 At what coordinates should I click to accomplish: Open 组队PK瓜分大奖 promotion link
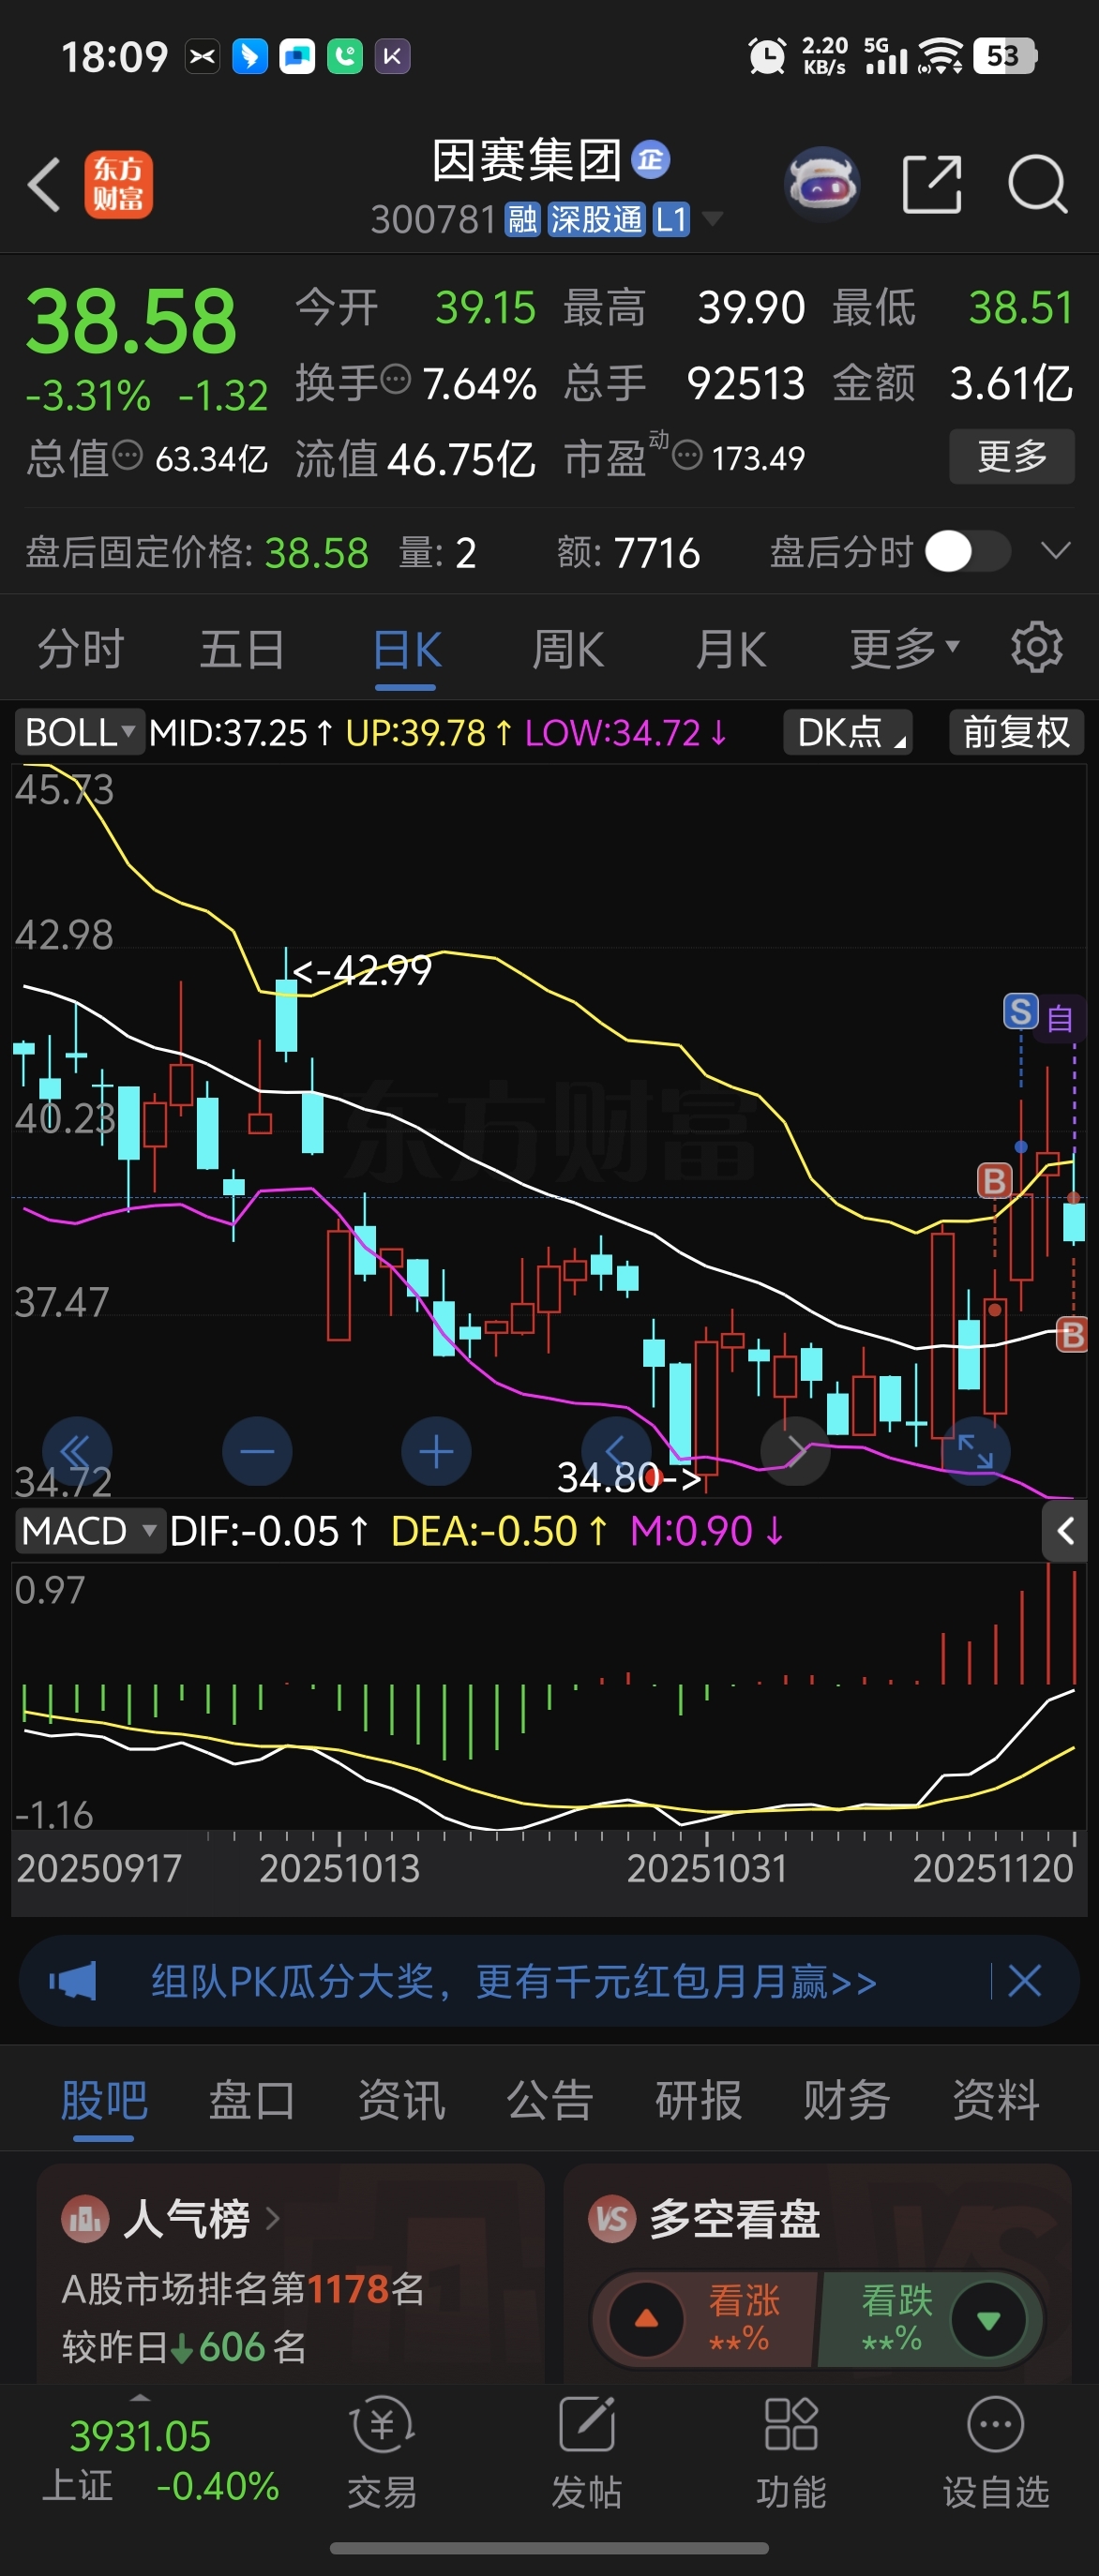tap(513, 1981)
